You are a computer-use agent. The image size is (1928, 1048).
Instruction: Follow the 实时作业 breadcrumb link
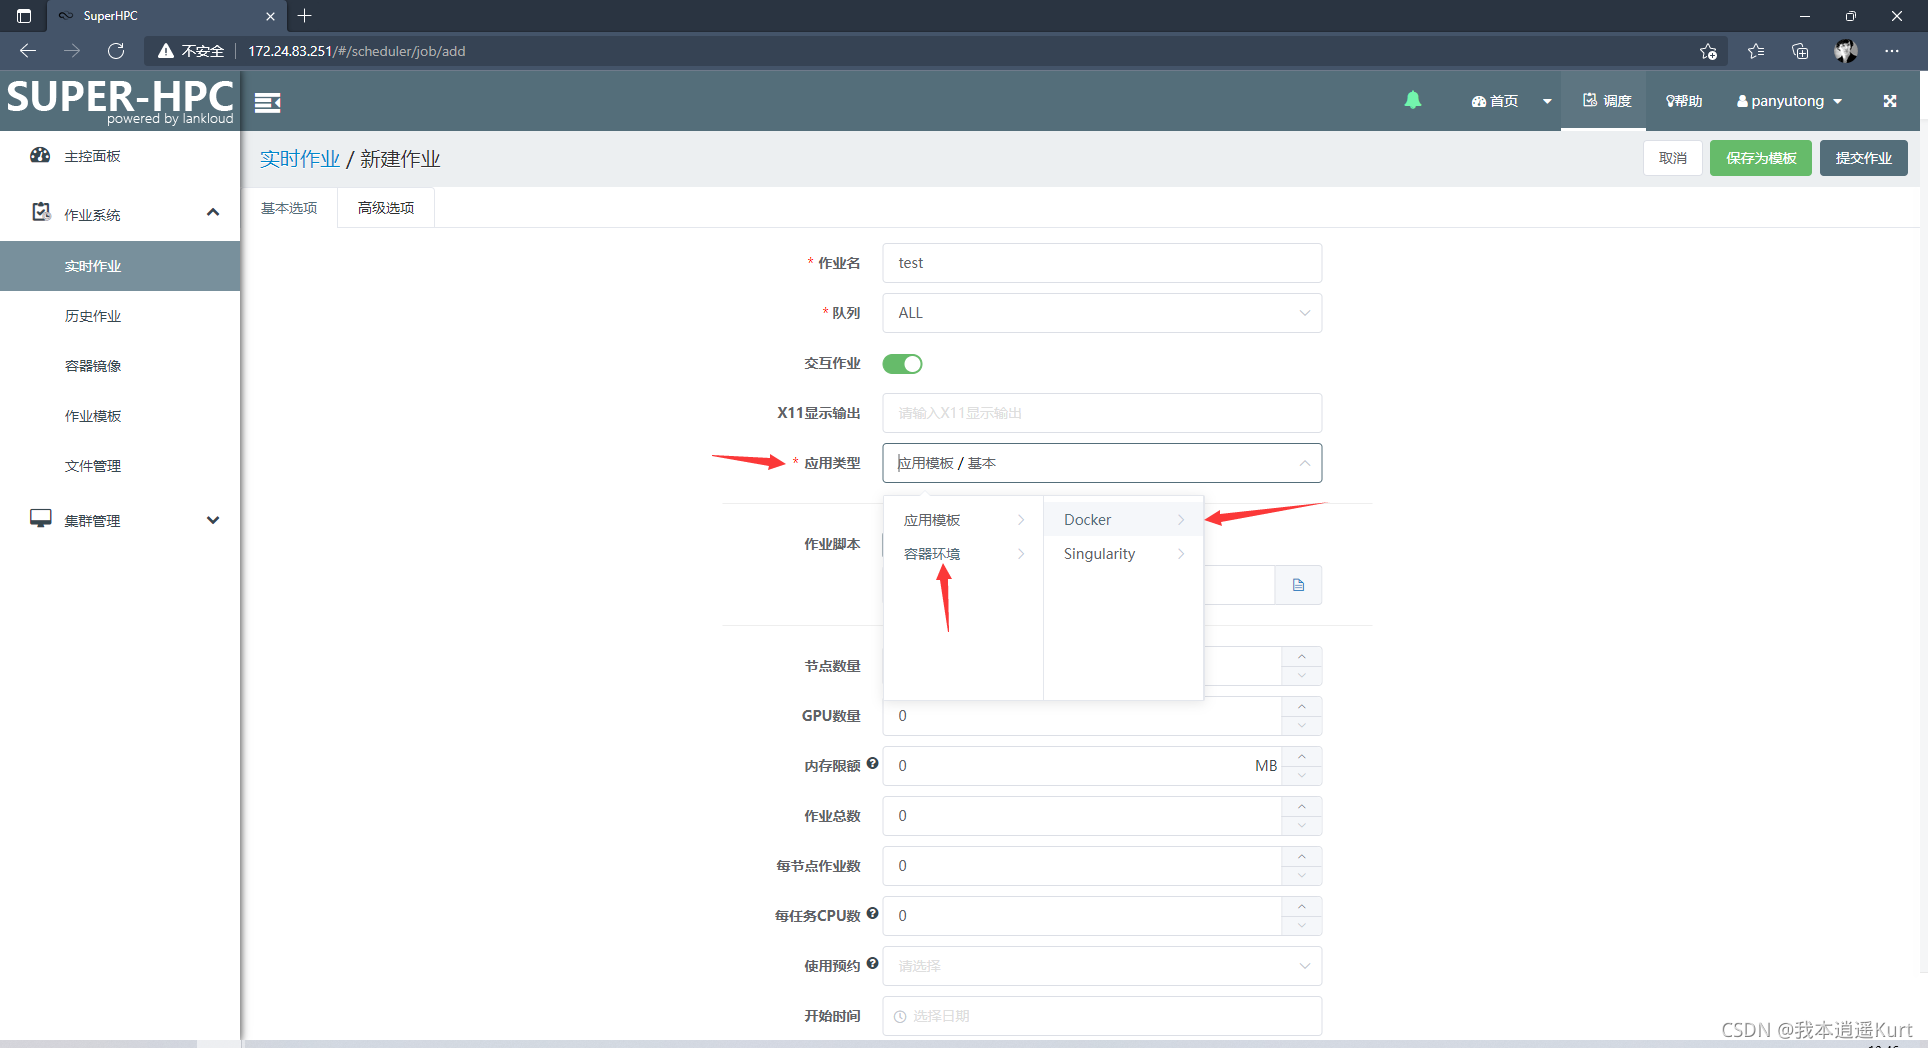point(300,159)
